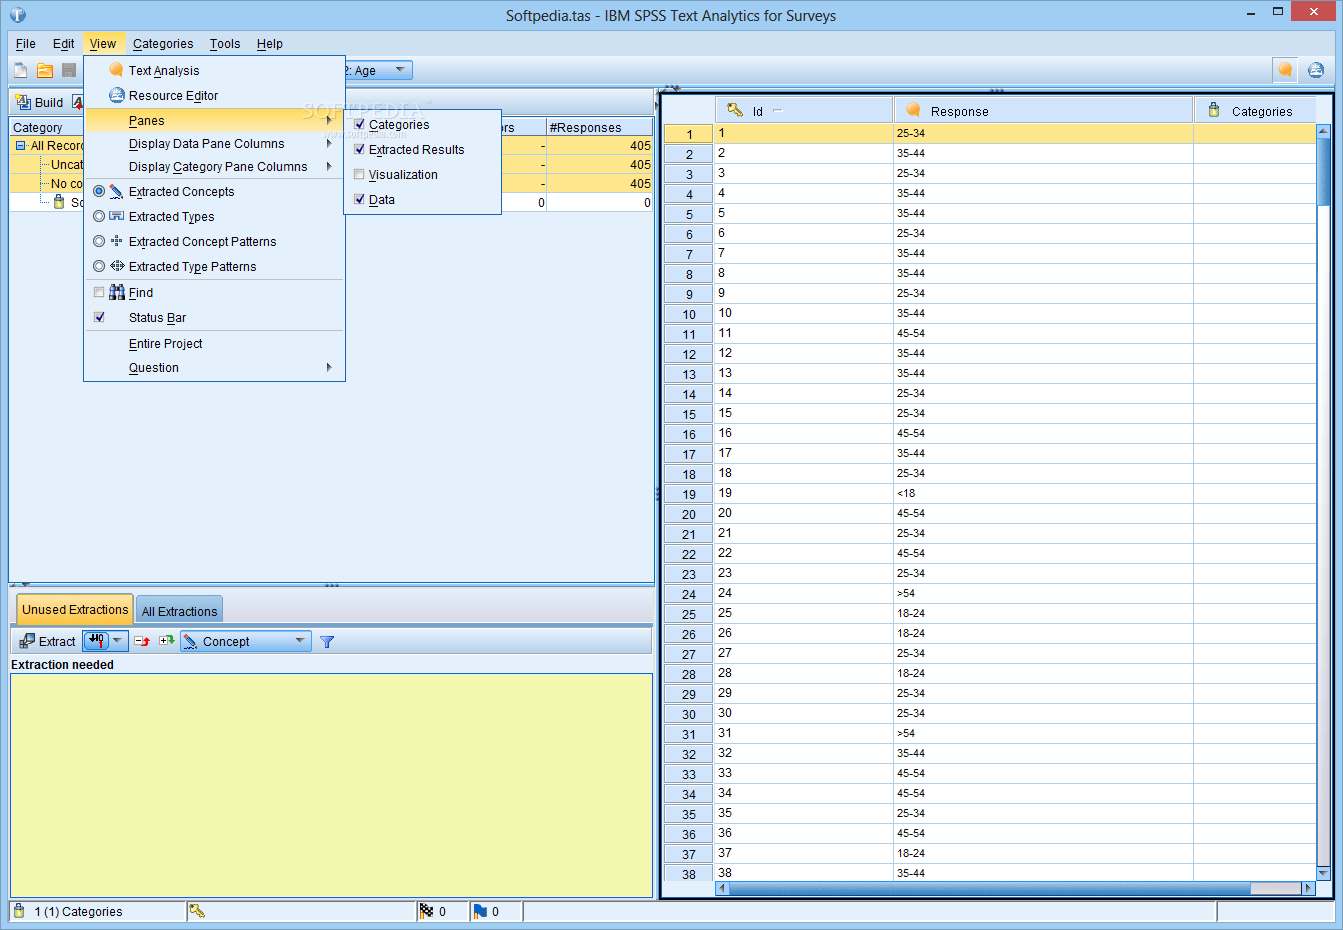Switch to the Unused Extractions tab
The height and width of the screenshot is (930, 1343).
tap(75, 609)
